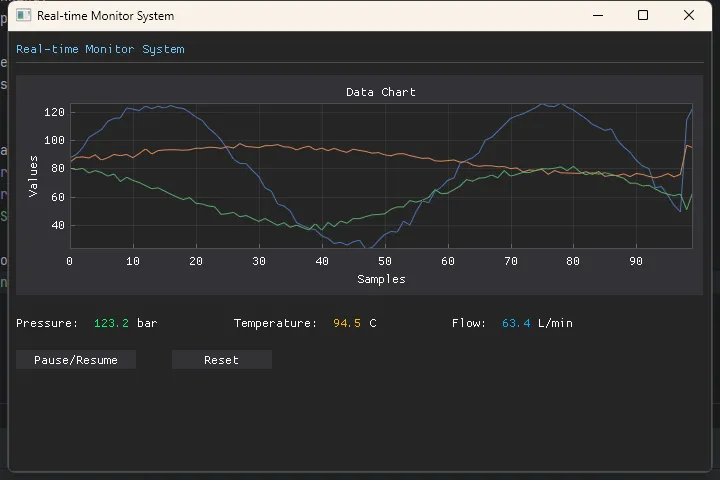This screenshot has height=480, width=720.
Task: Click the Samples axis label
Action: pyautogui.click(x=381, y=279)
